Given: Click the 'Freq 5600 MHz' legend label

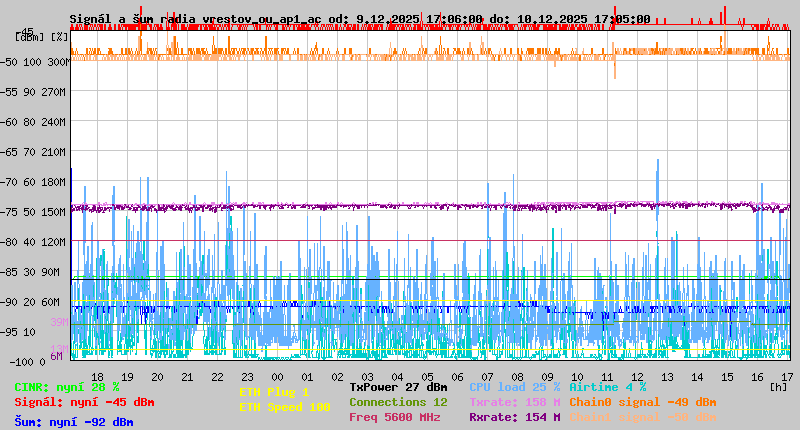Looking at the screenshot, I should tap(395, 417).
